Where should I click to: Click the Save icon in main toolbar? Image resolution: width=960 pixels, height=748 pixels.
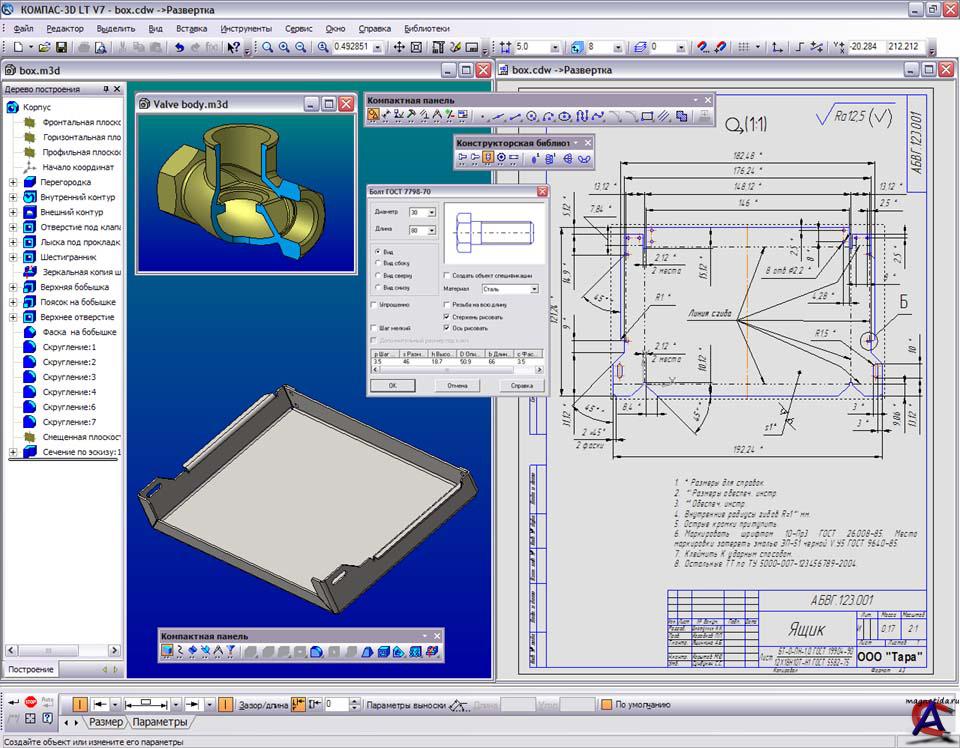[62, 47]
